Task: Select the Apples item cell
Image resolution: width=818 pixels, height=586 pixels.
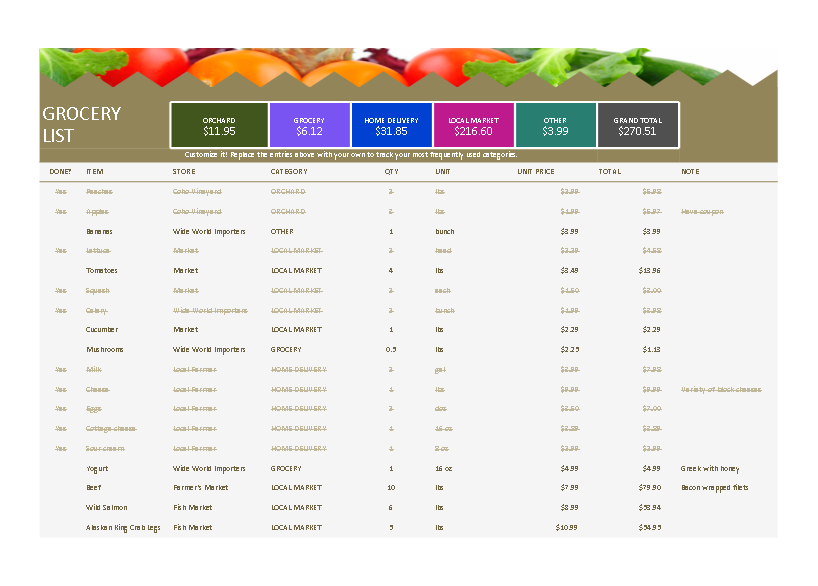Action: (x=97, y=211)
